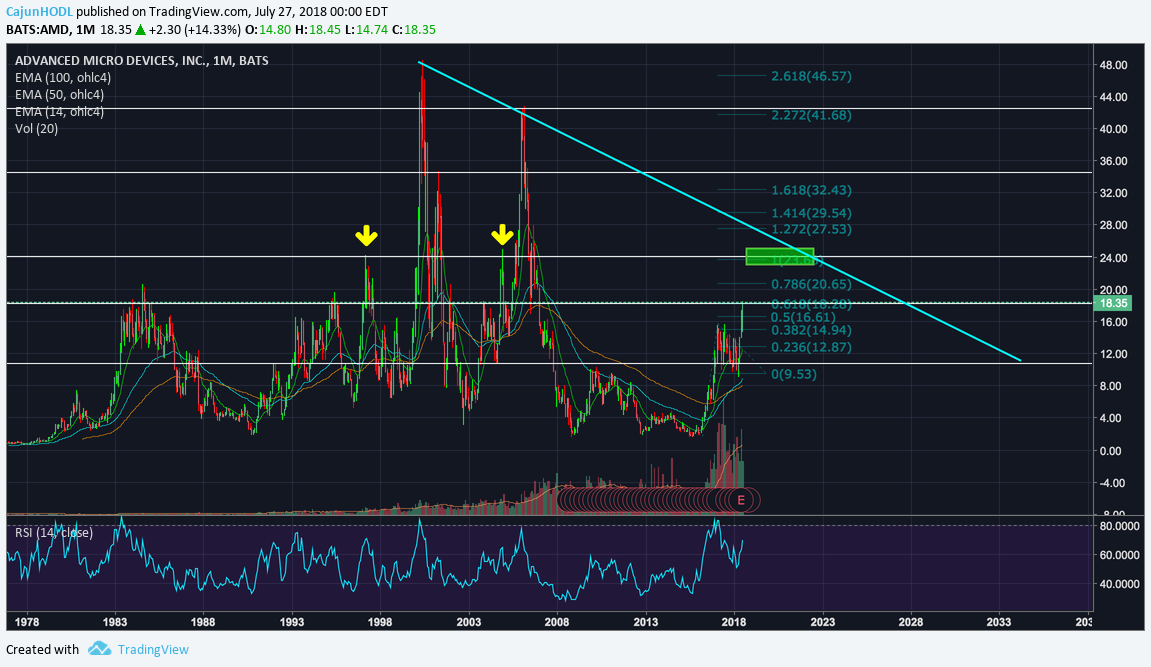Viewport: 1151px width, 667px height.
Task: Click the 2033 label on time axis
Action: click(x=999, y=622)
